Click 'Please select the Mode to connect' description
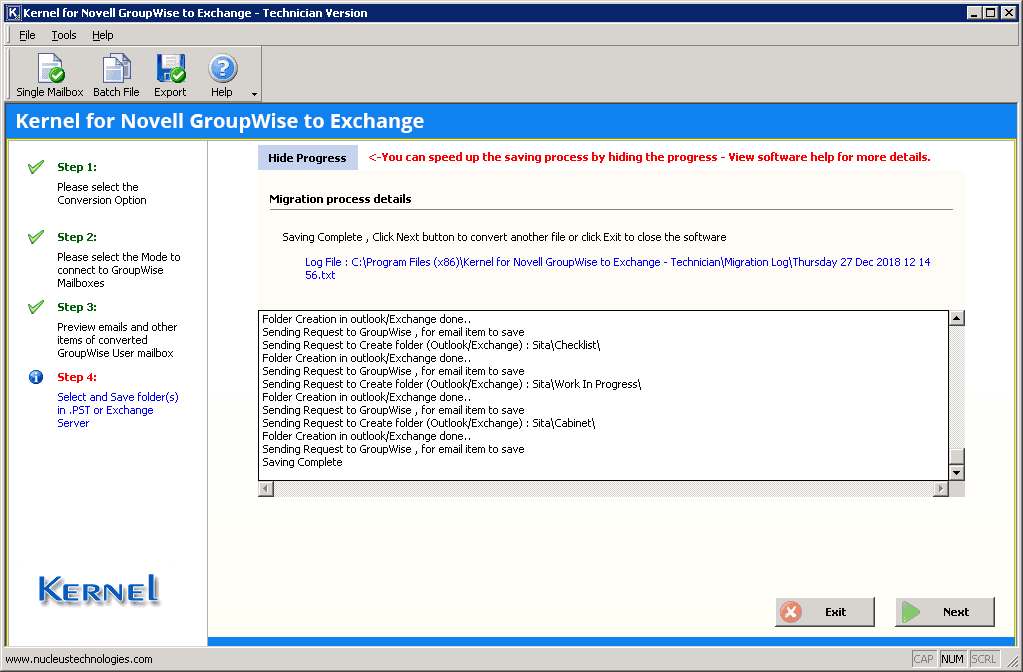This screenshot has width=1023, height=672. click(x=119, y=270)
